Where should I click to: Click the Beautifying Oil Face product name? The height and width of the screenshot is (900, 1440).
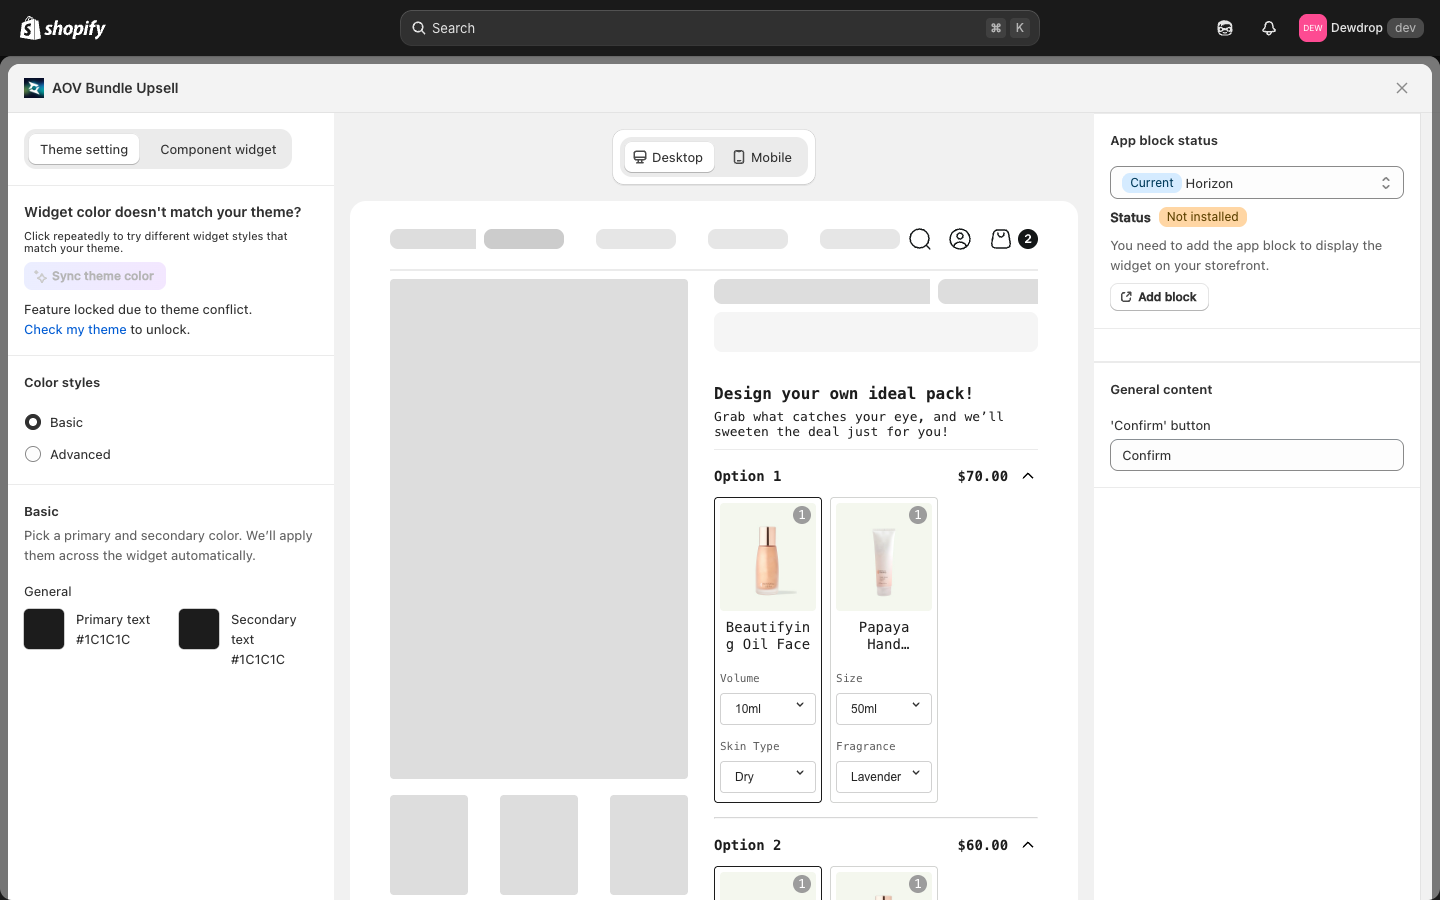click(x=768, y=636)
